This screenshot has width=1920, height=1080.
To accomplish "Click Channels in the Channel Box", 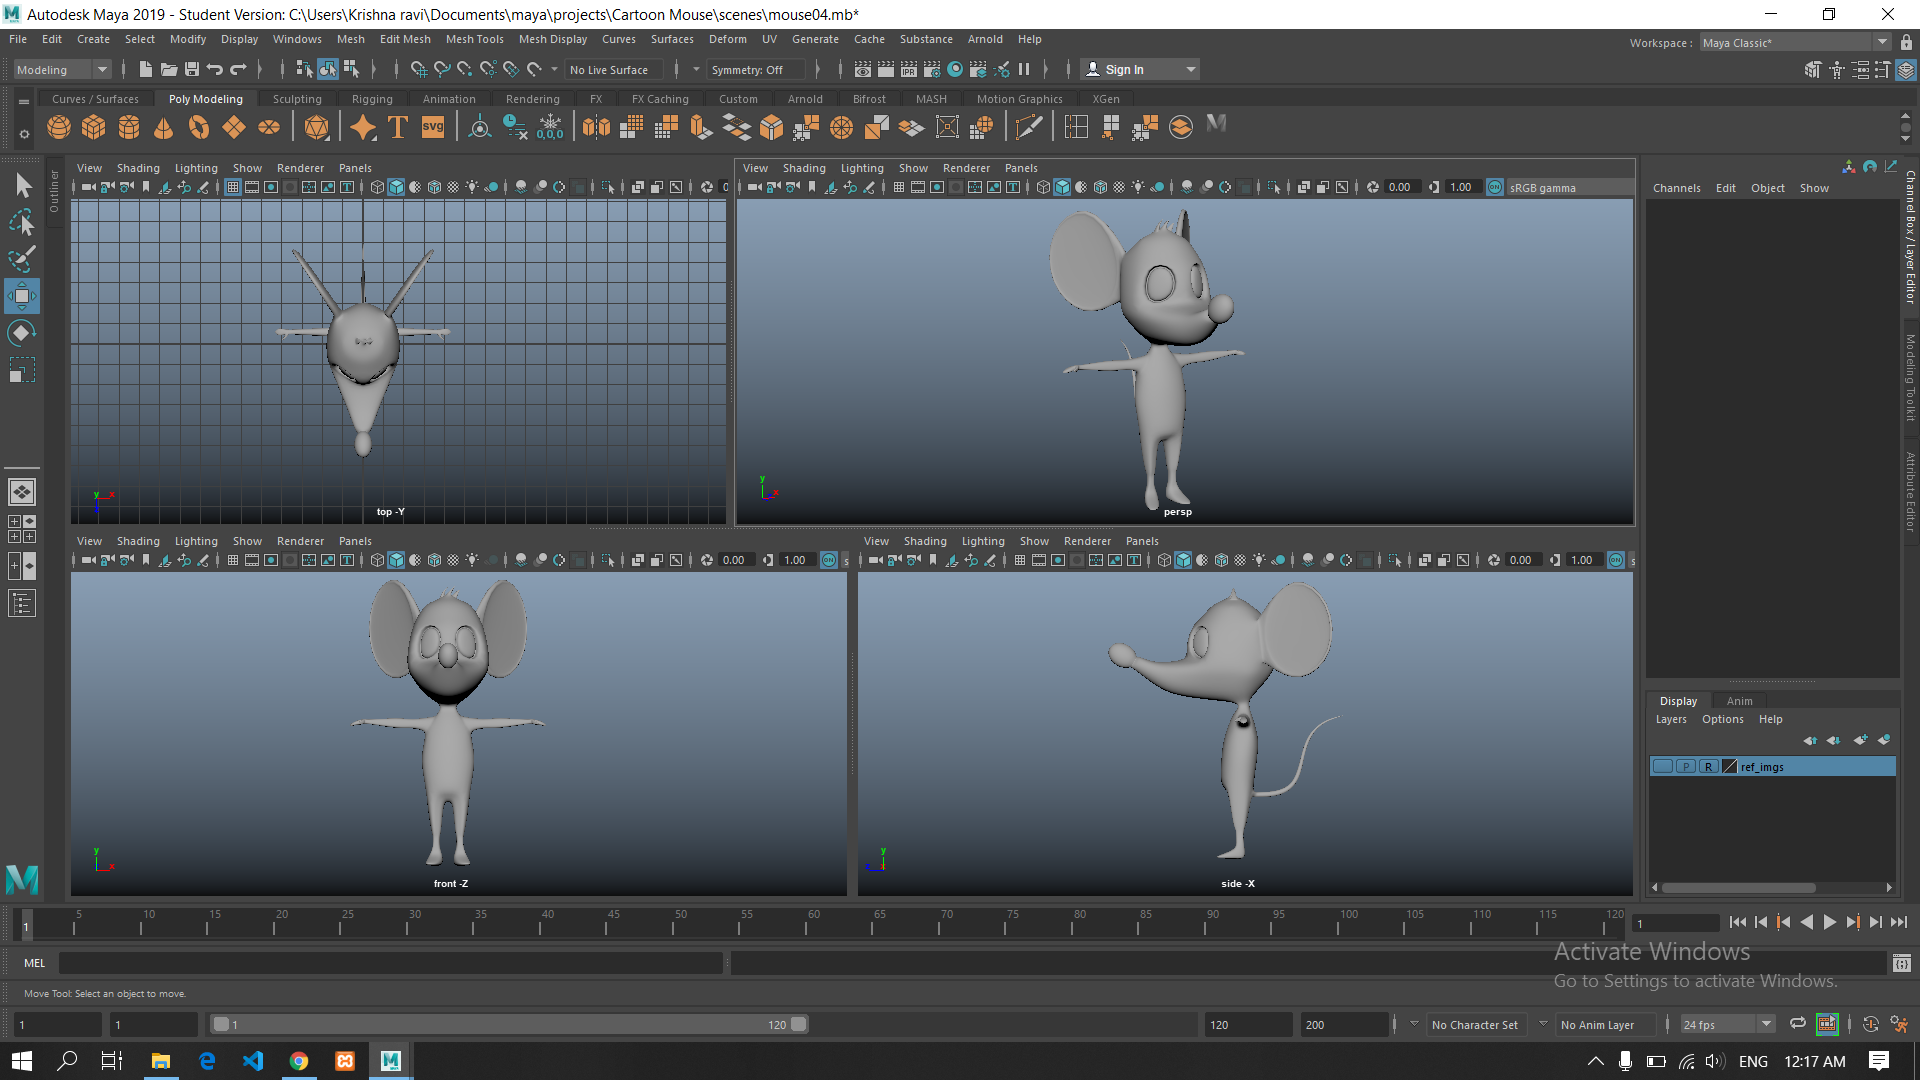I will click(x=1676, y=188).
